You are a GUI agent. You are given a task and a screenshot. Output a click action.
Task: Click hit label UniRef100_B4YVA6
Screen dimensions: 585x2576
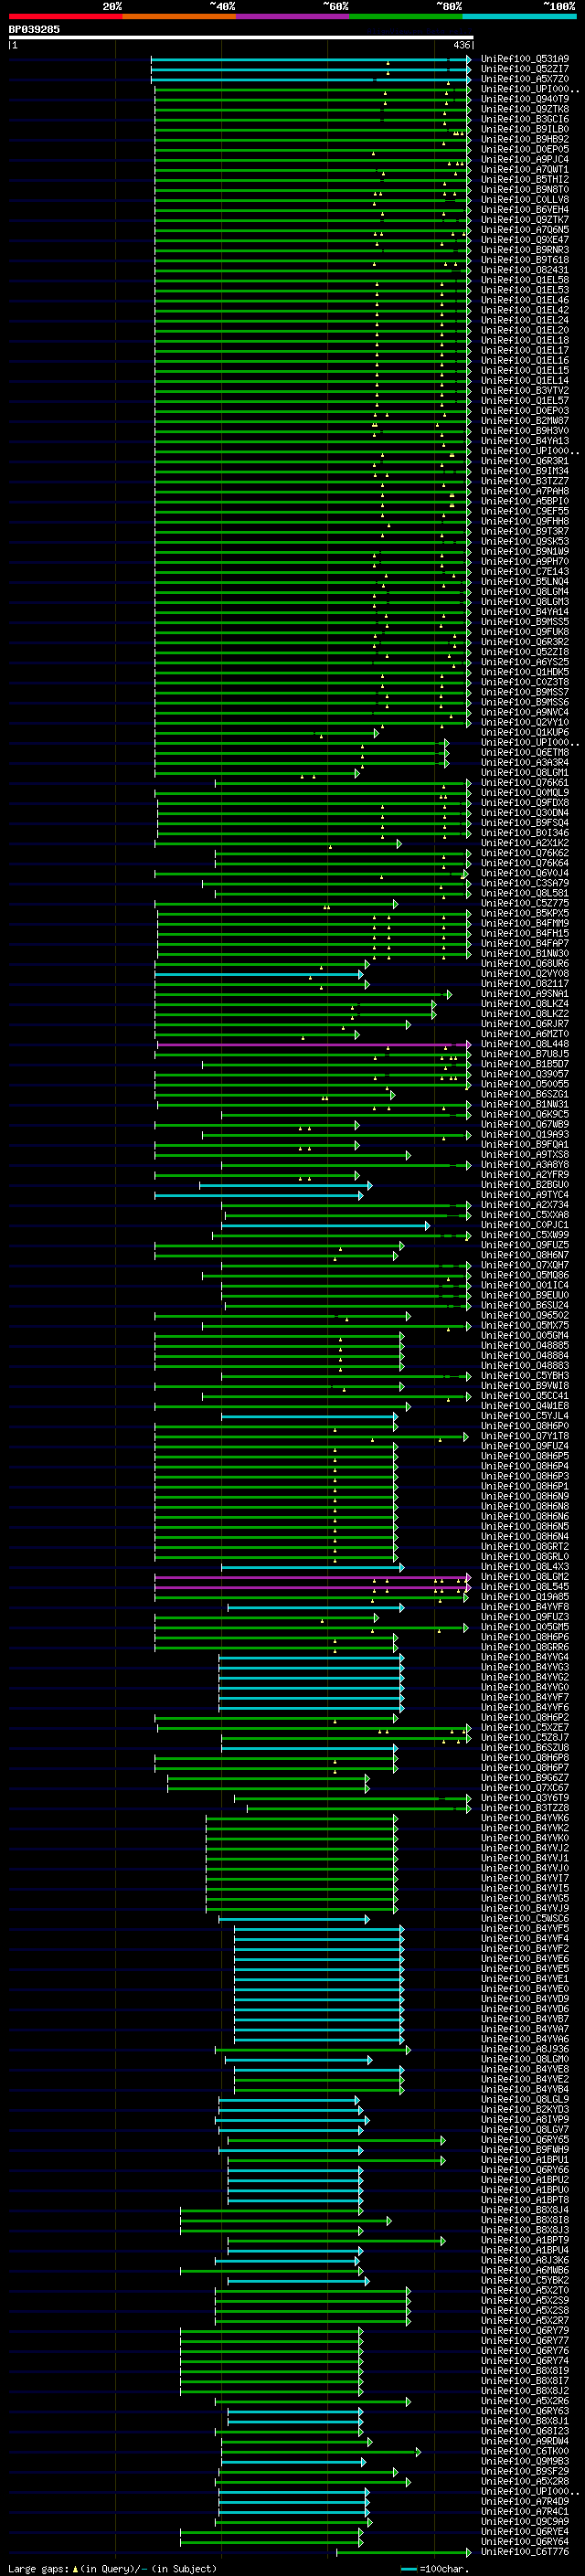click(525, 2038)
